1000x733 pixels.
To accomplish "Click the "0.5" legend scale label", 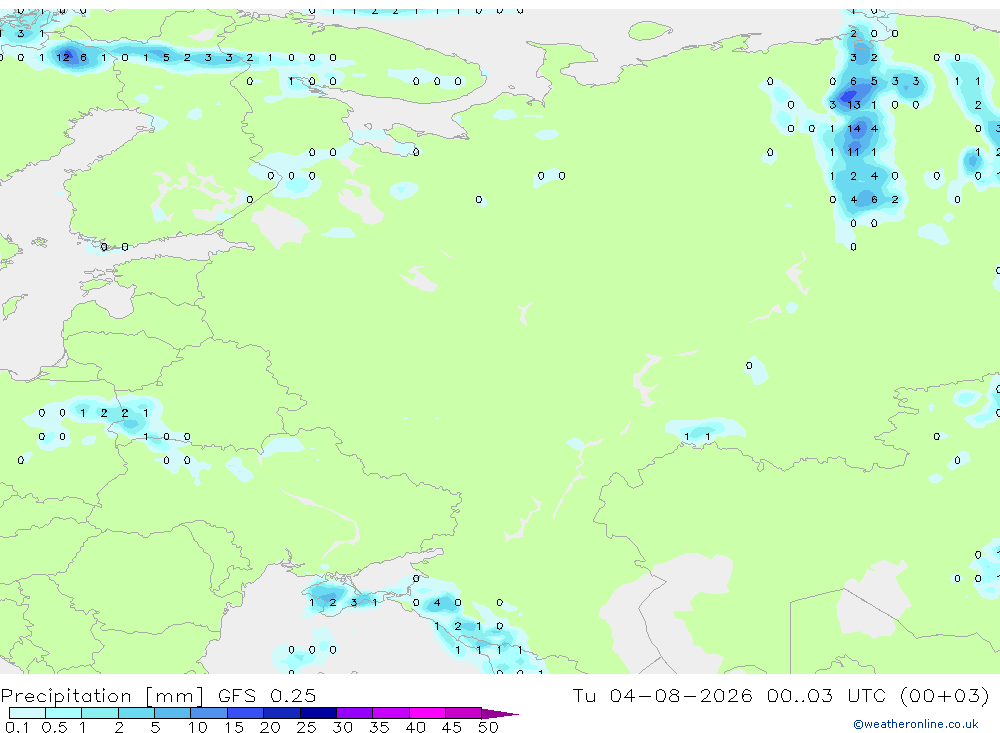I will tap(54, 727).
